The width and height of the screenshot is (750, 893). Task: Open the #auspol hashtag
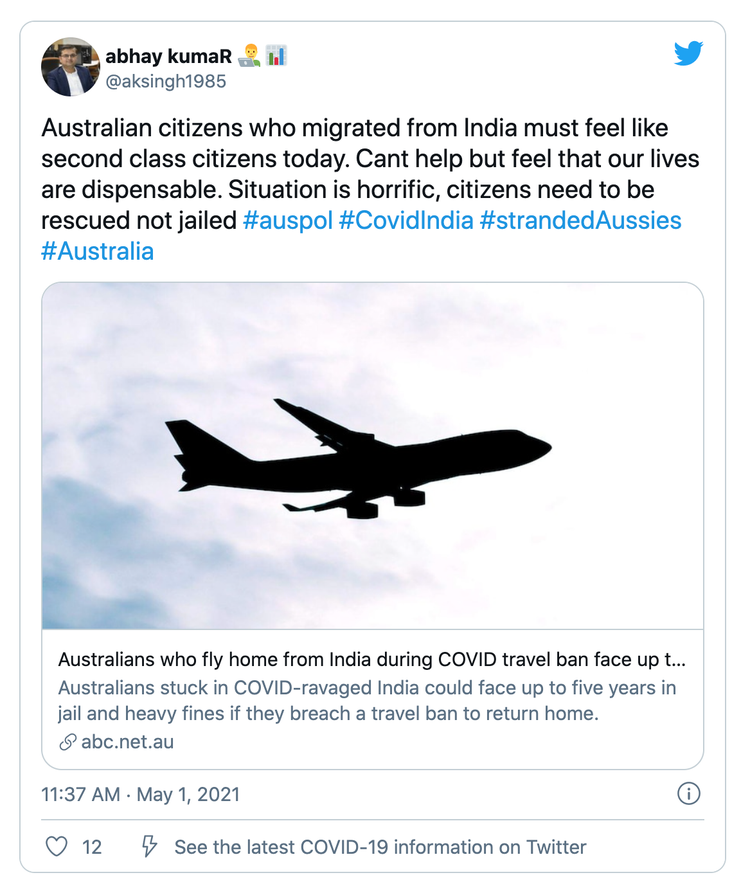pos(287,220)
